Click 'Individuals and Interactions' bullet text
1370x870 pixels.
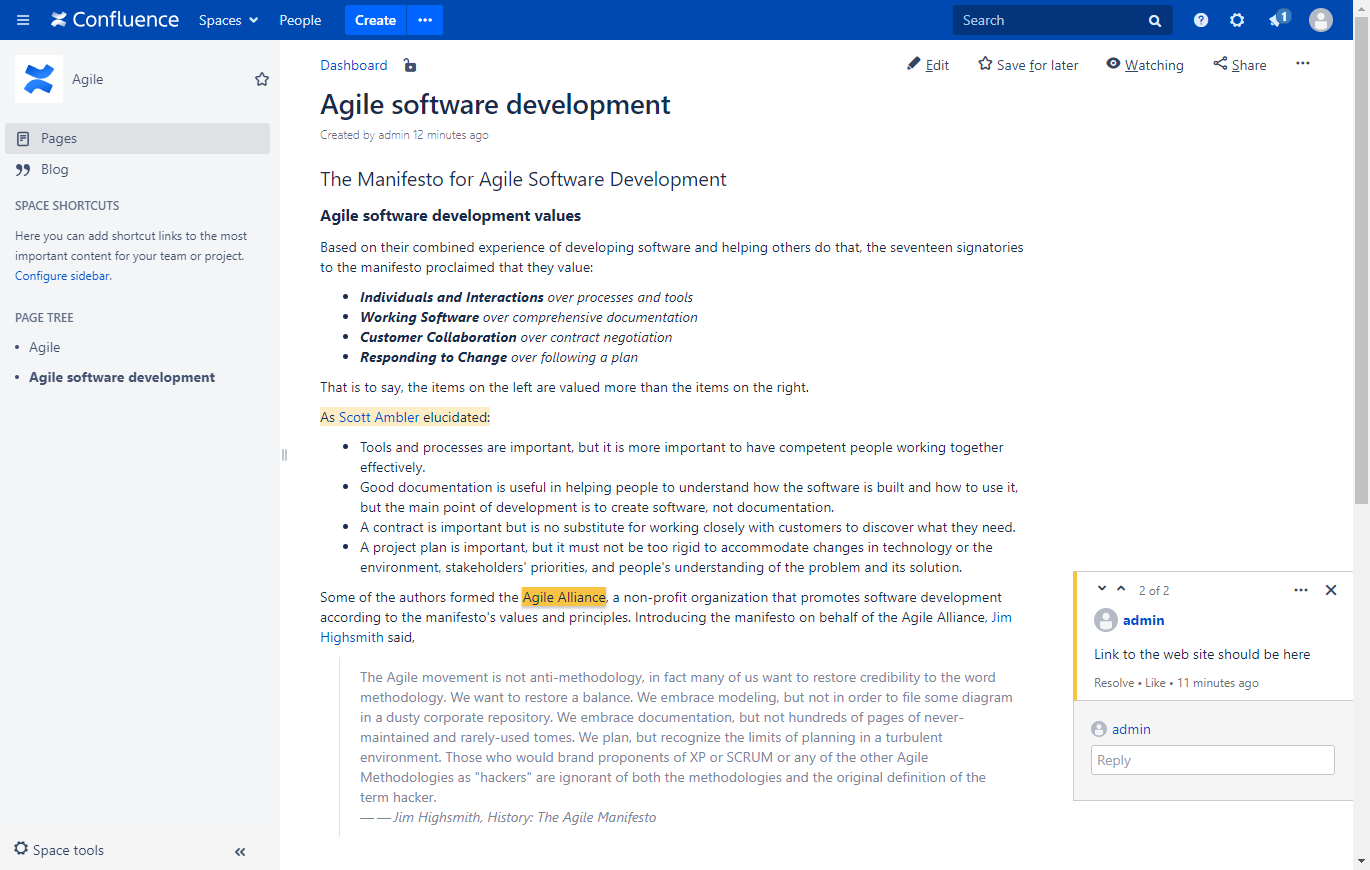(x=452, y=297)
